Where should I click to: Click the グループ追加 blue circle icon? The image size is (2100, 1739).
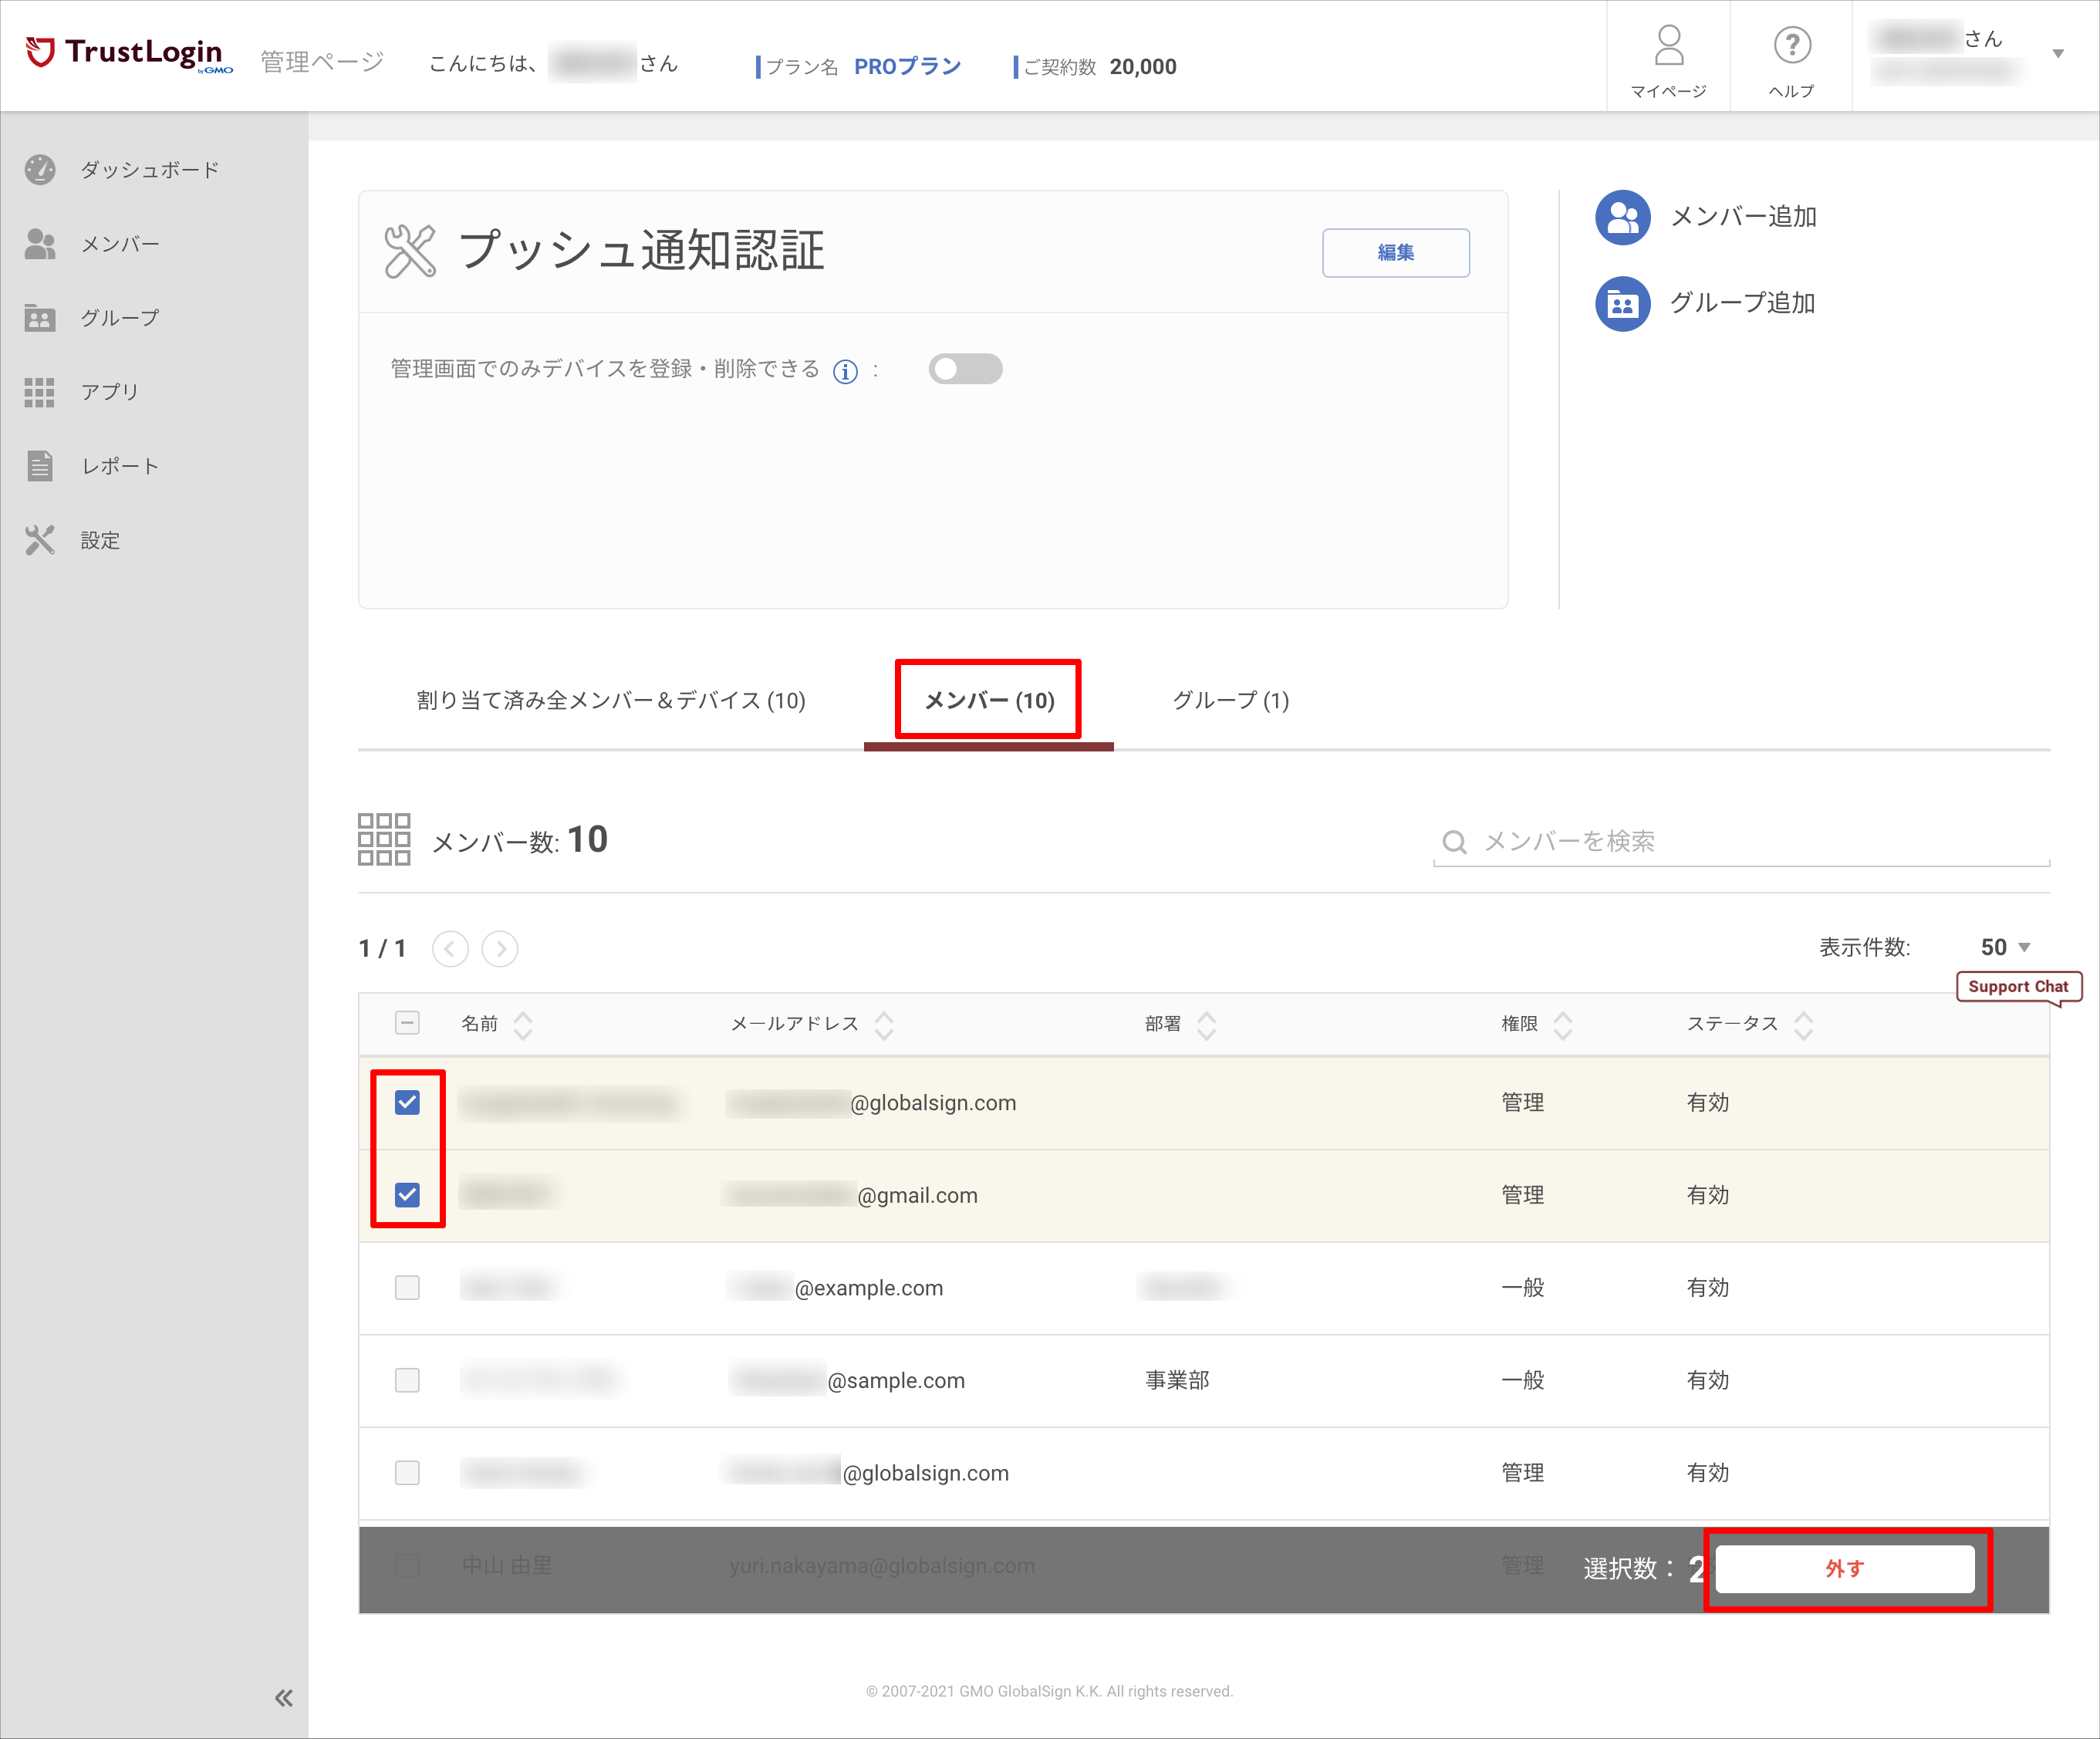point(1622,303)
